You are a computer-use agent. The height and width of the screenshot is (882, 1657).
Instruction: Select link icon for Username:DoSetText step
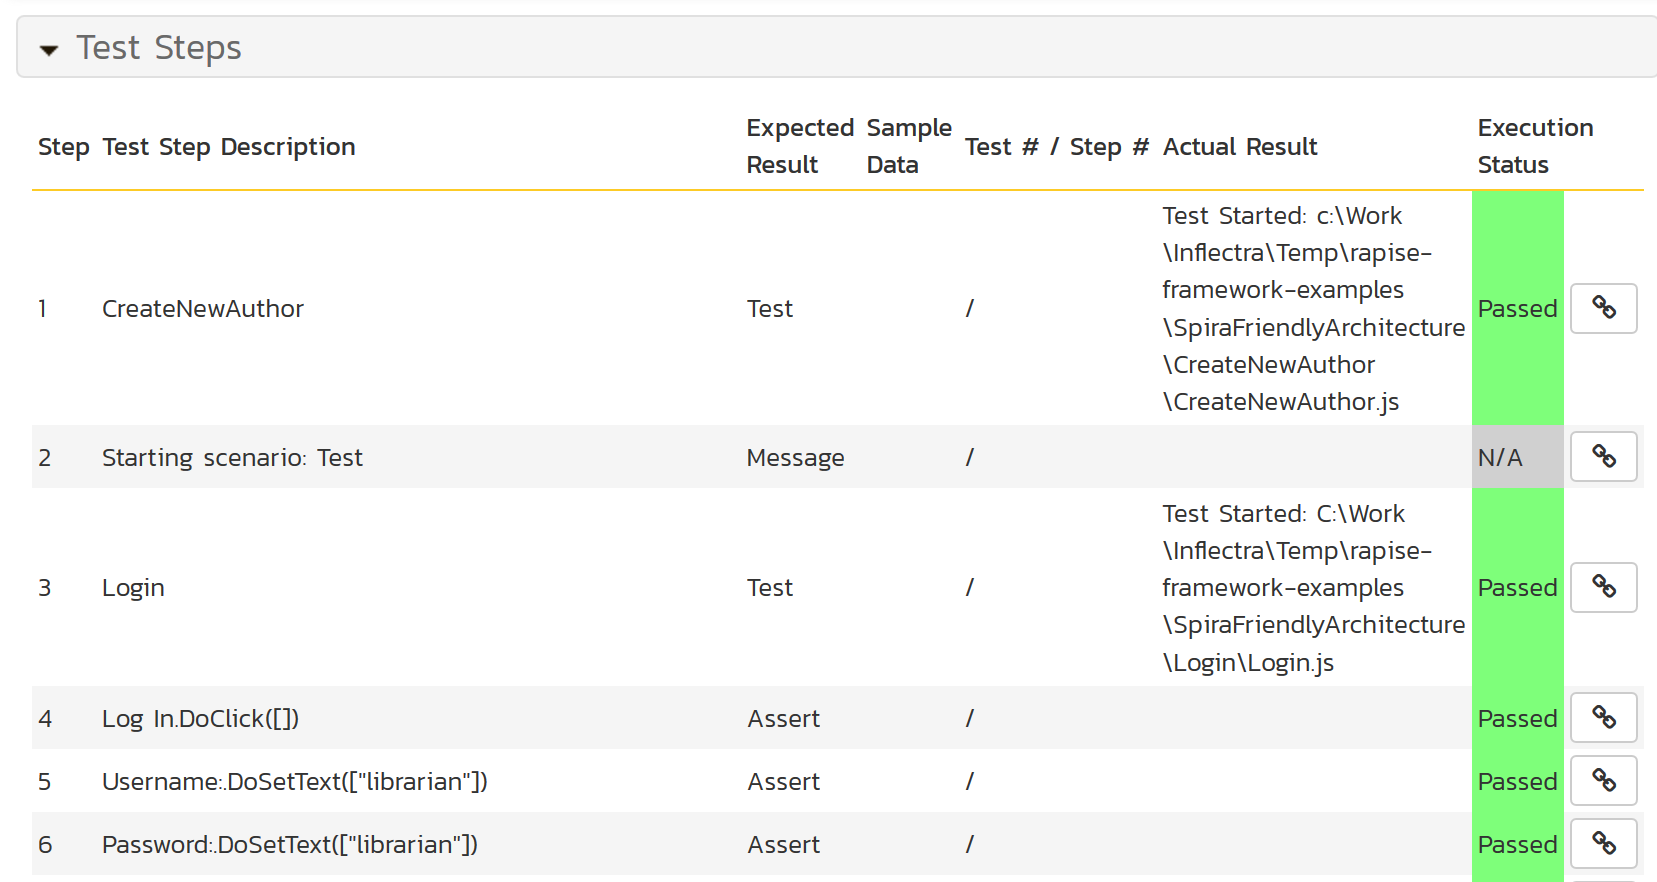point(1603,780)
